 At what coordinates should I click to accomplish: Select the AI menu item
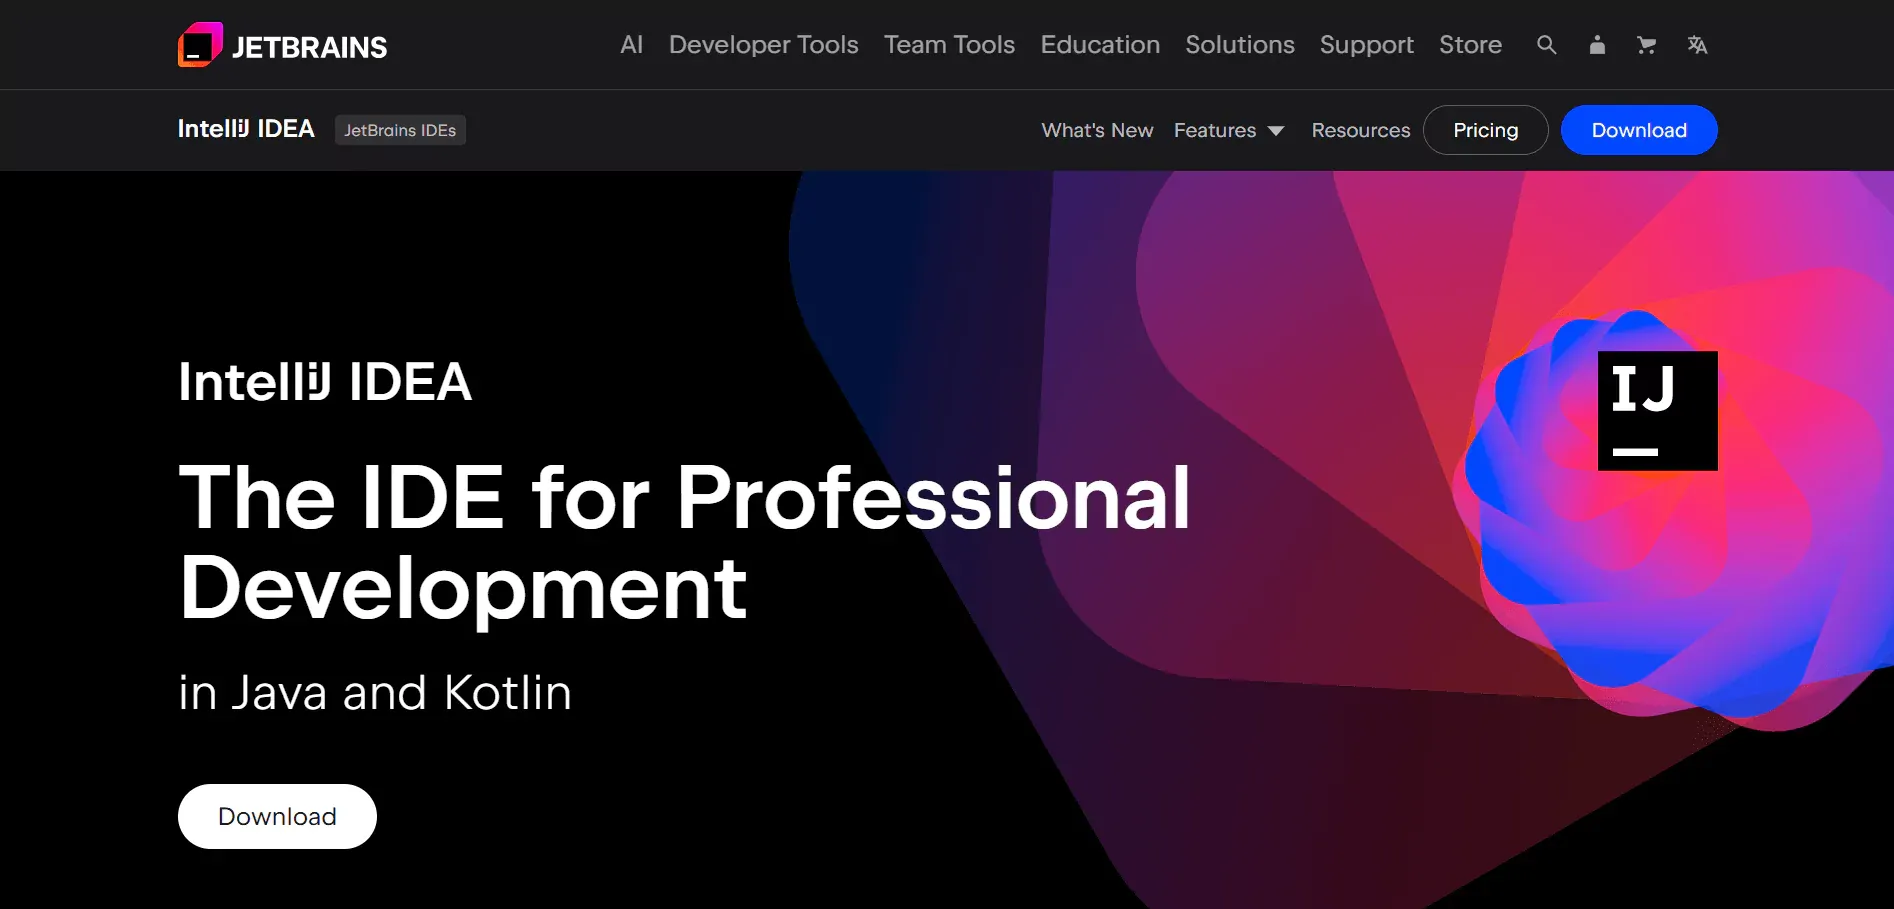coord(631,45)
